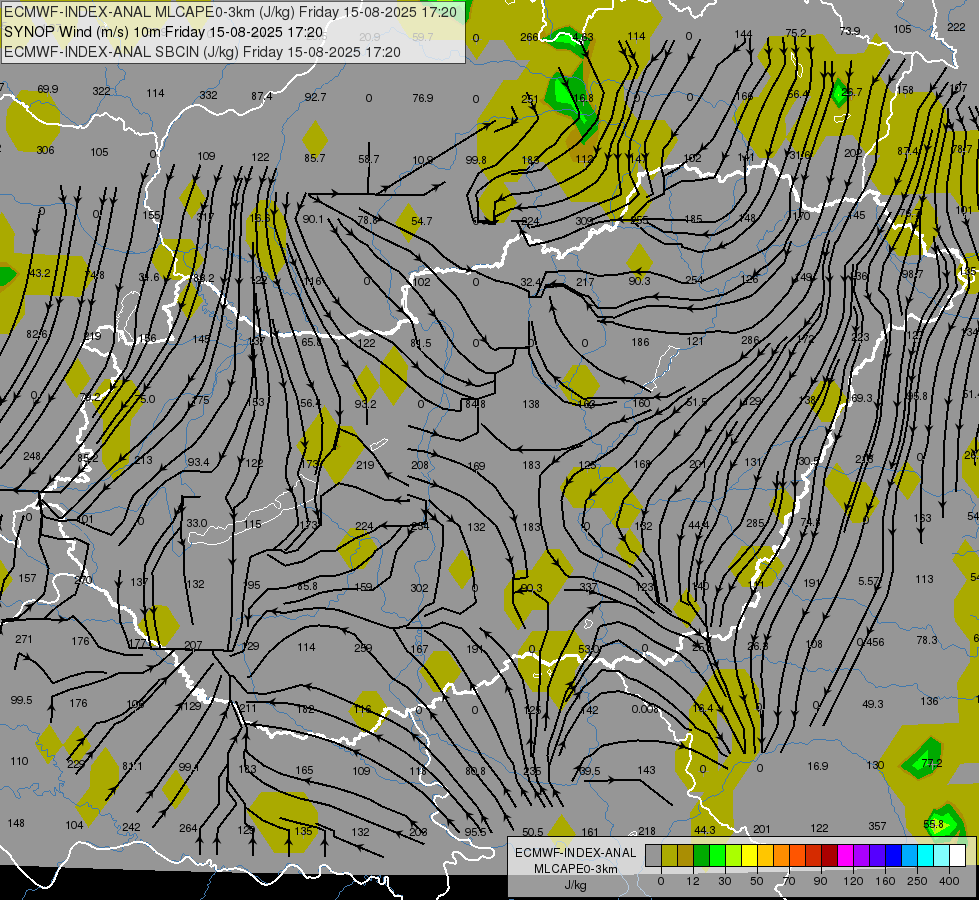Screen dimensions: 979x900
Task: Click the map value 44.3
Action: pos(704,830)
